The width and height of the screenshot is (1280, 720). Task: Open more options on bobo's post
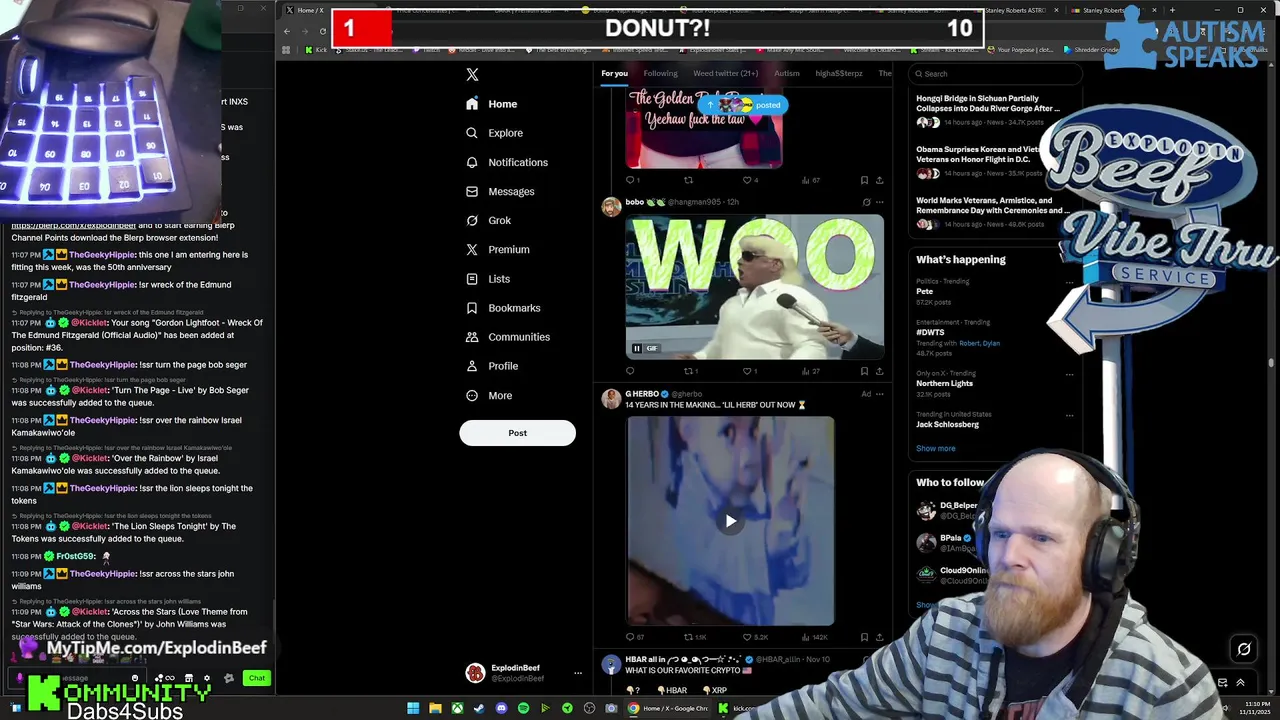(x=880, y=202)
